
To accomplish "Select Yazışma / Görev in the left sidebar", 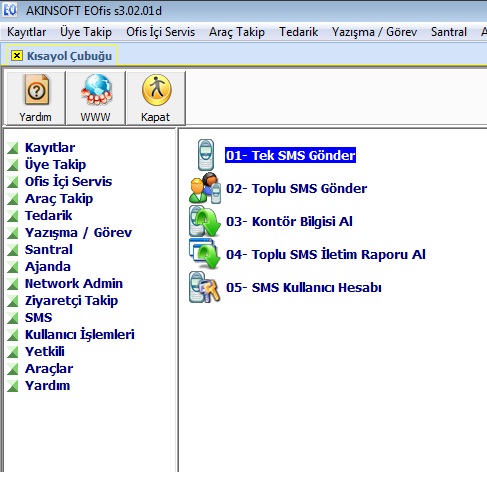I will click(78, 233).
